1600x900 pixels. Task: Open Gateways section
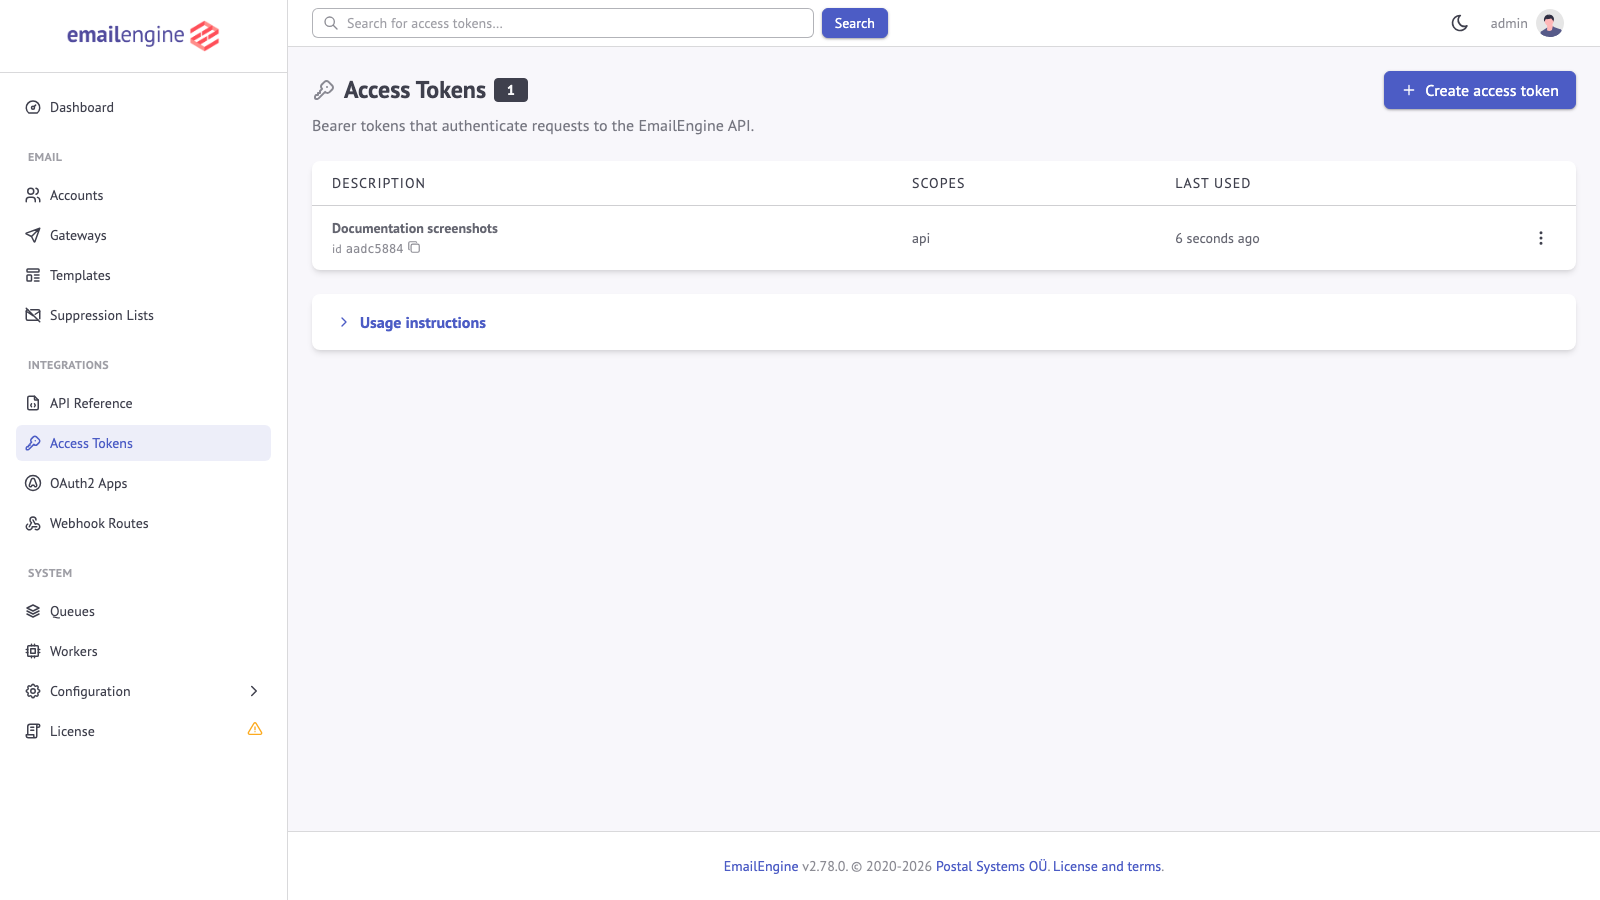click(x=143, y=235)
